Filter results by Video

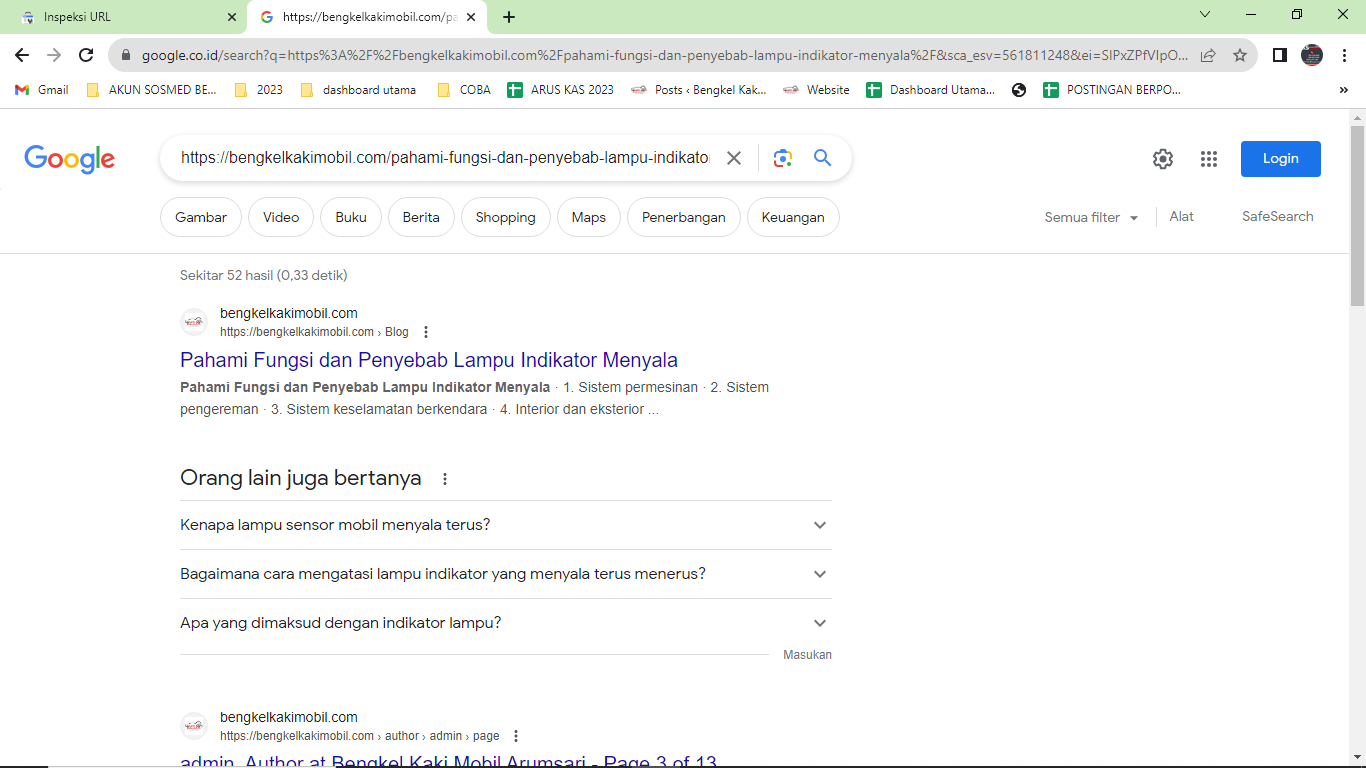[x=281, y=217]
